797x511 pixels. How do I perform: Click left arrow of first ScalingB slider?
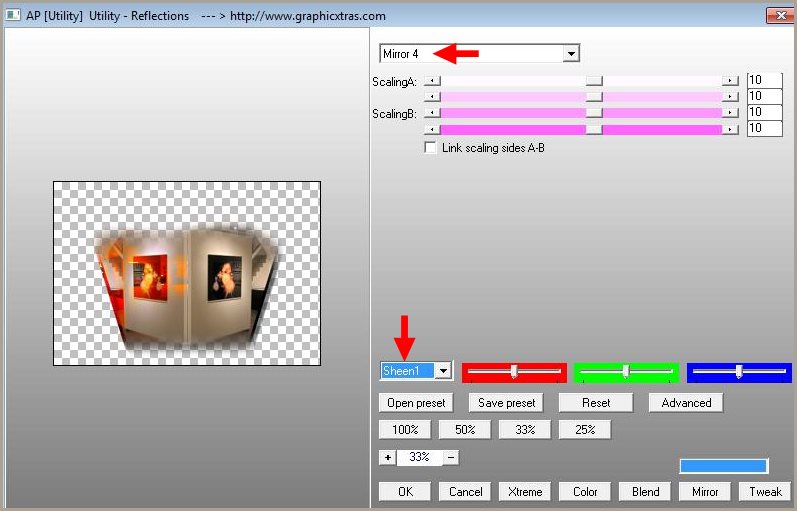431,113
